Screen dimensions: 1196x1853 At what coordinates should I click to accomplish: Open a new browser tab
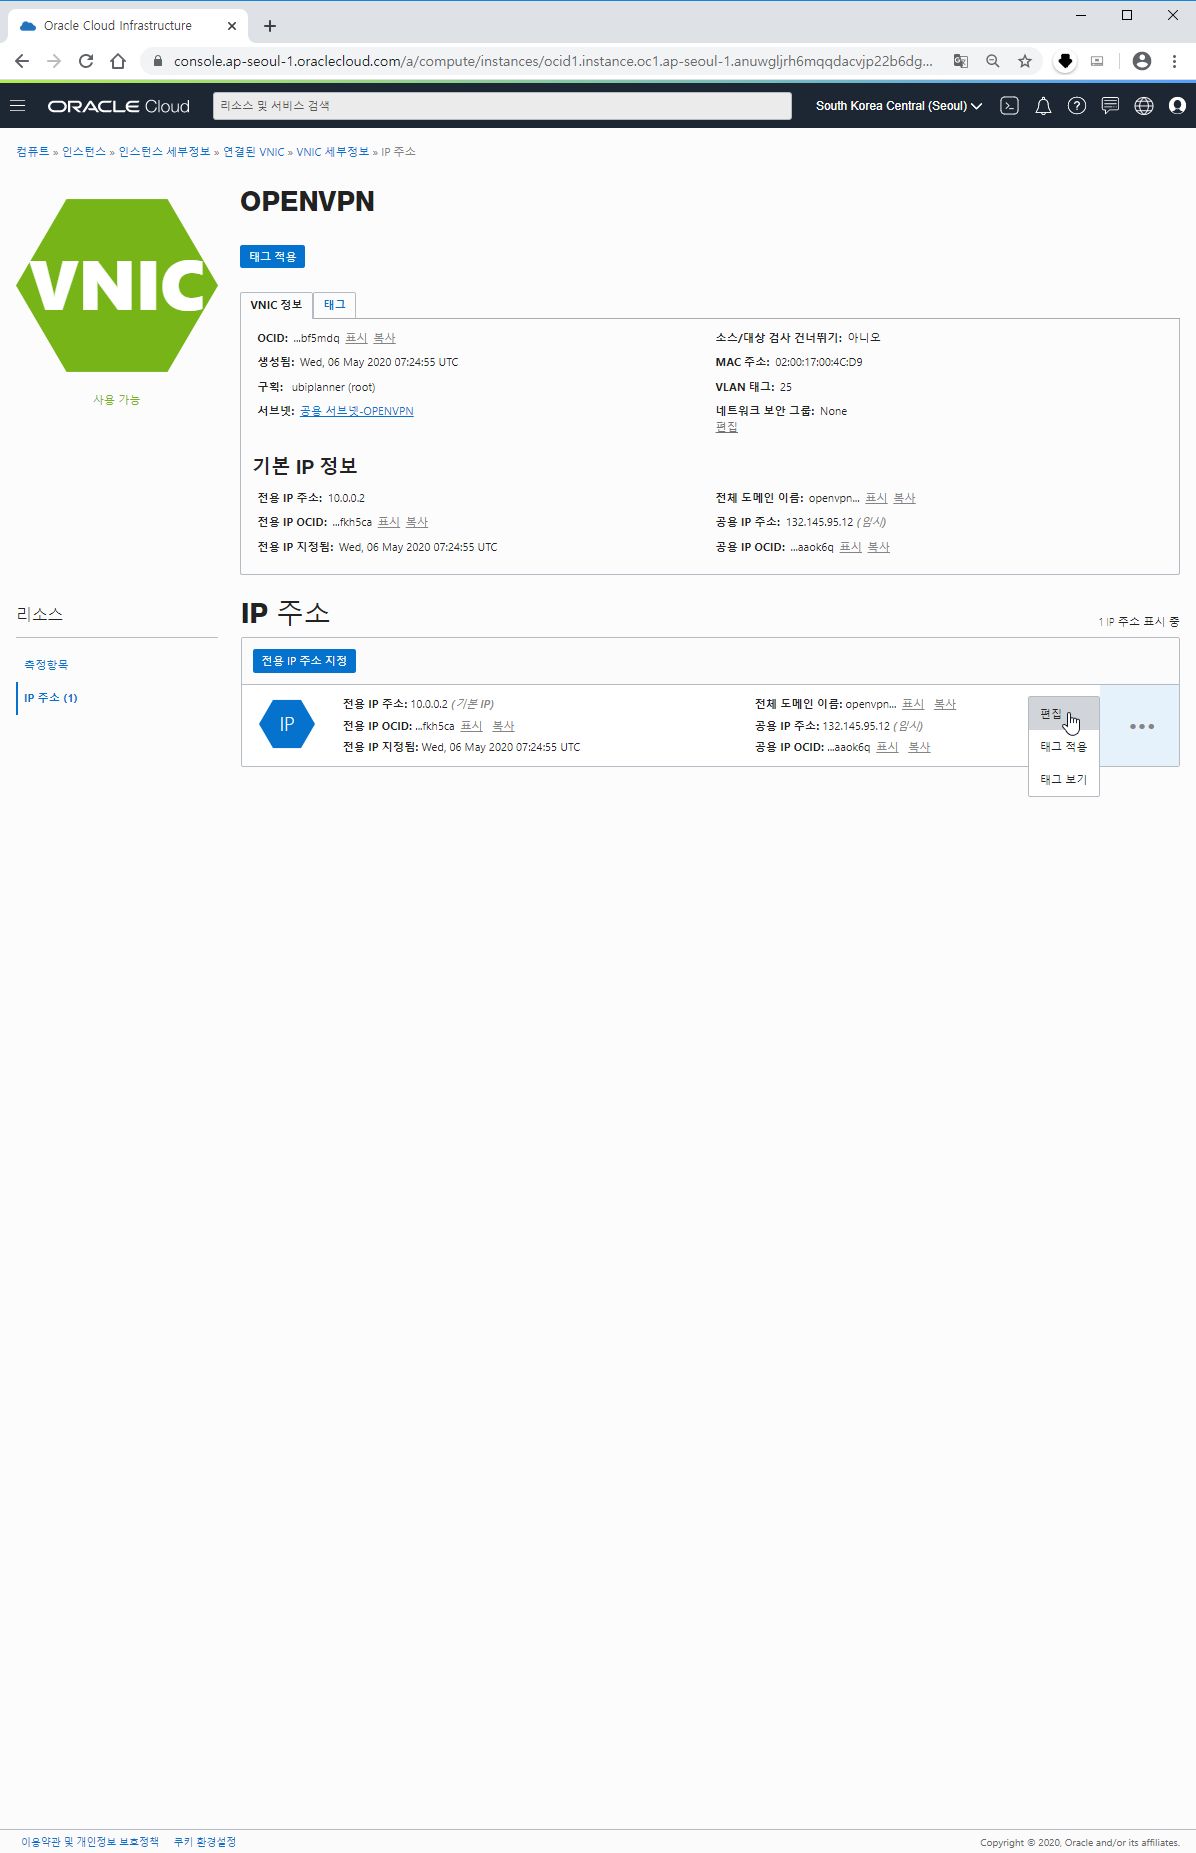[270, 26]
